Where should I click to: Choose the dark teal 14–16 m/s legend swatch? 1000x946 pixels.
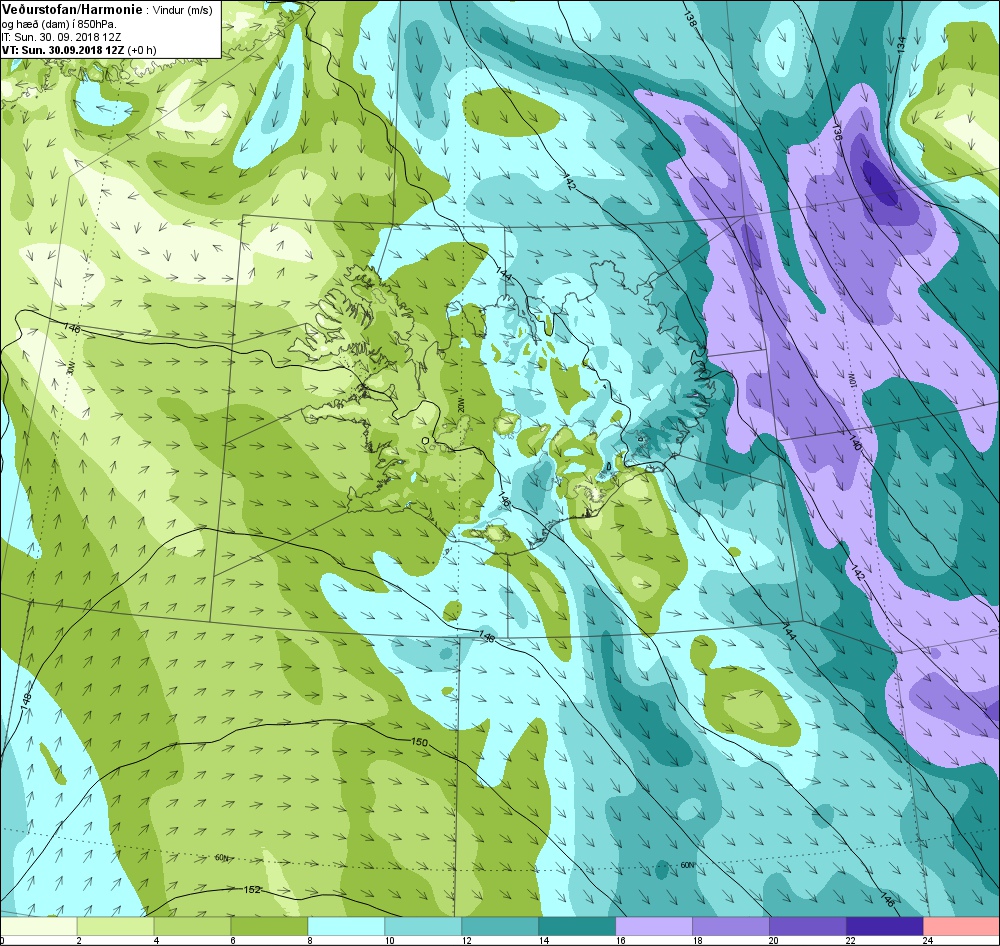pyautogui.click(x=577, y=926)
